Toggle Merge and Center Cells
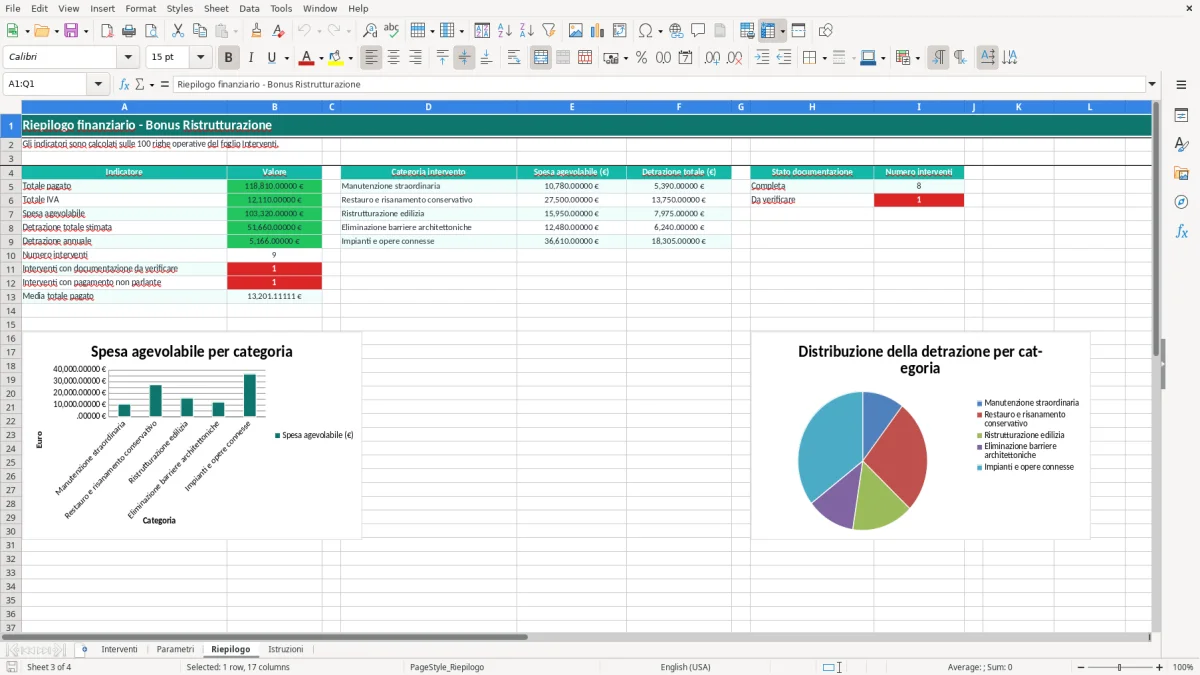 (x=541, y=57)
